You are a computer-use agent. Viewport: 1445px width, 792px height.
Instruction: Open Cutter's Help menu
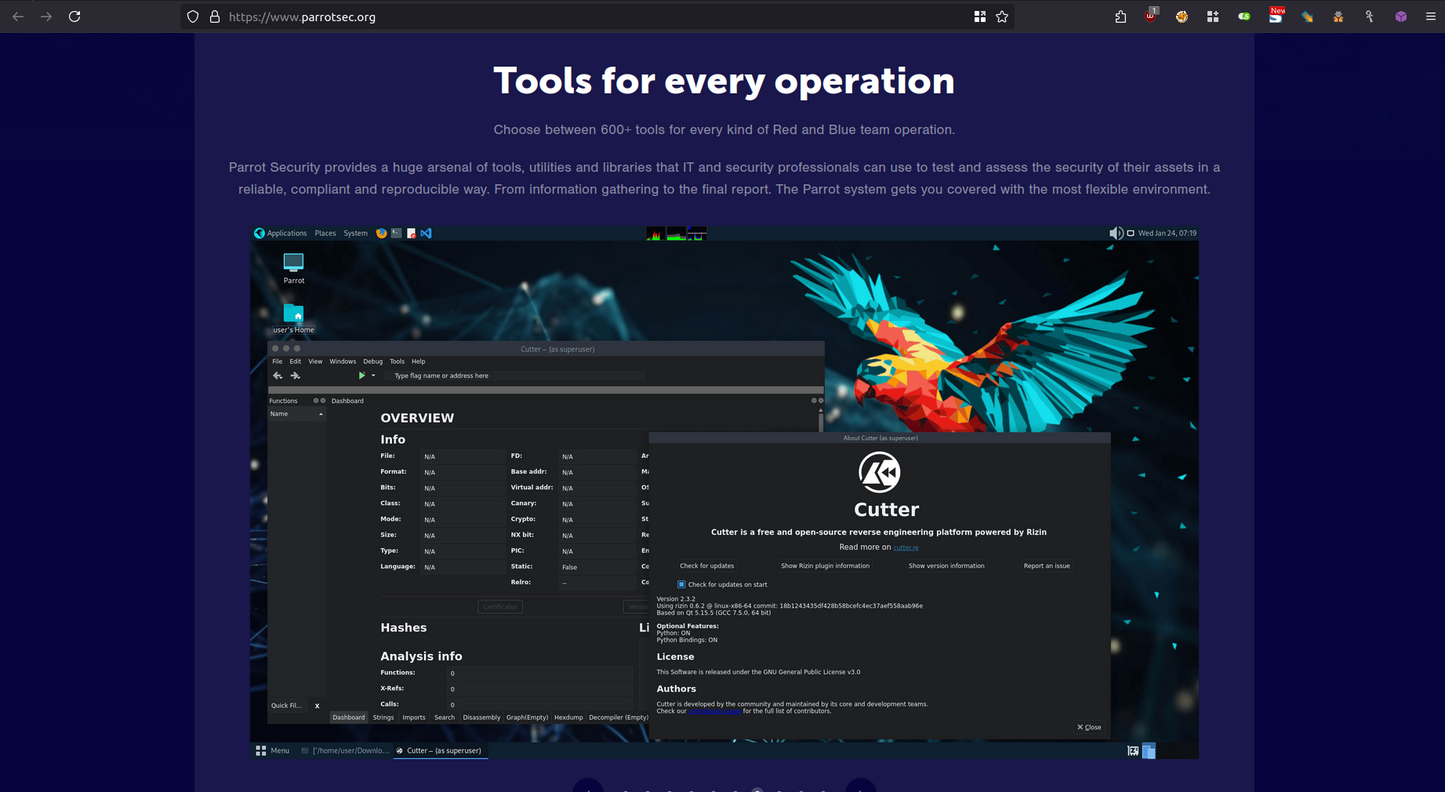click(418, 361)
